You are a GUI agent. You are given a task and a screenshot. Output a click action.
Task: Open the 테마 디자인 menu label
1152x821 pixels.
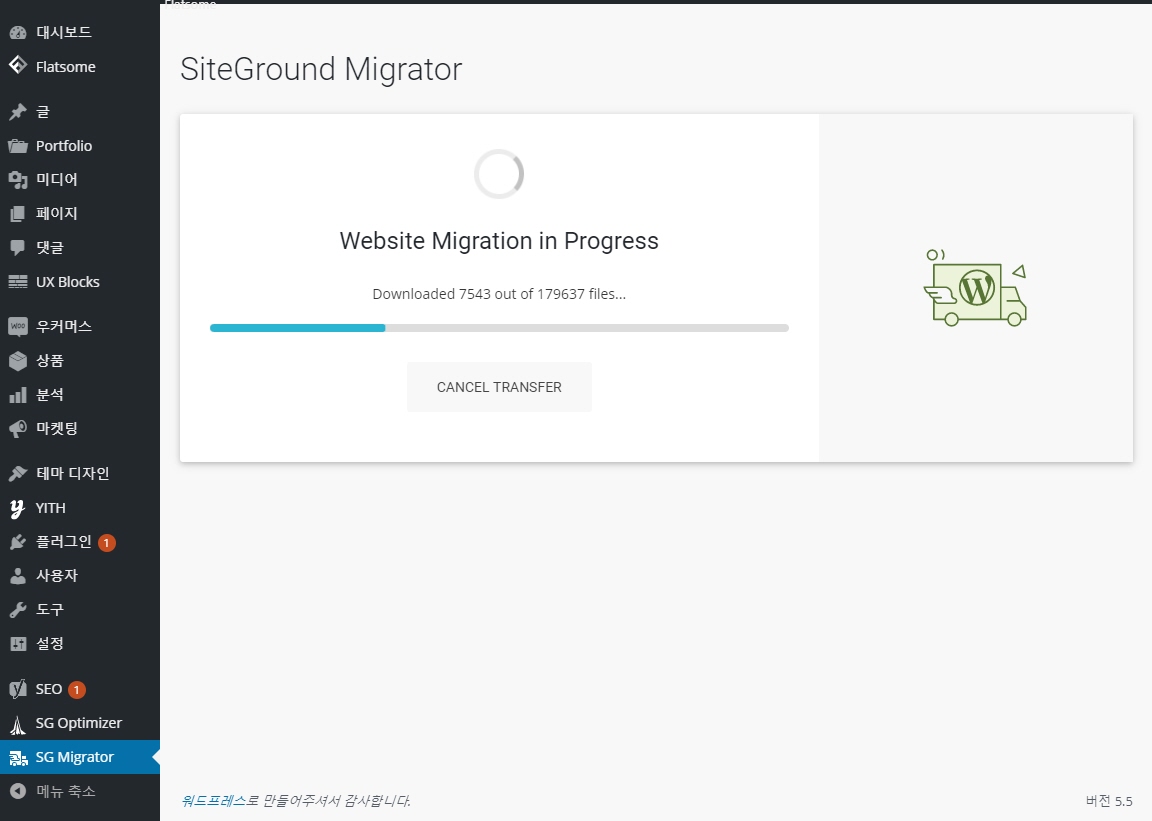(73, 473)
